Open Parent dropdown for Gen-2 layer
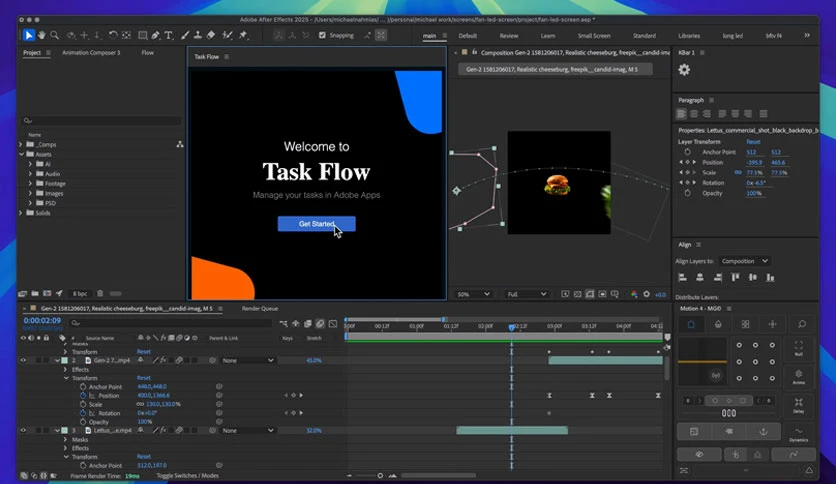836x484 pixels. click(248, 360)
